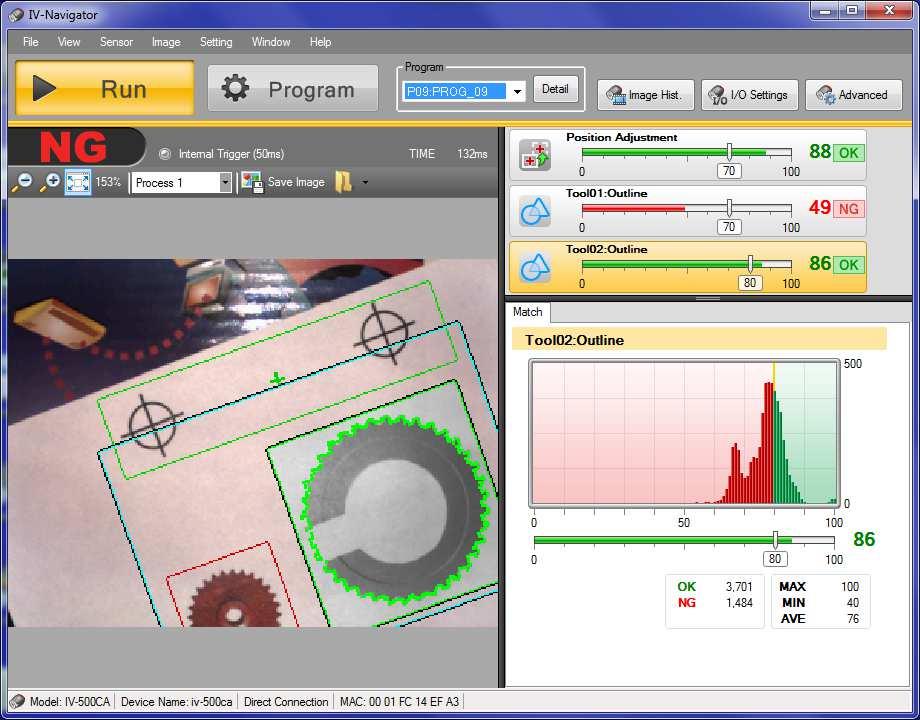Open the View menu
The image size is (920, 720).
[69, 42]
